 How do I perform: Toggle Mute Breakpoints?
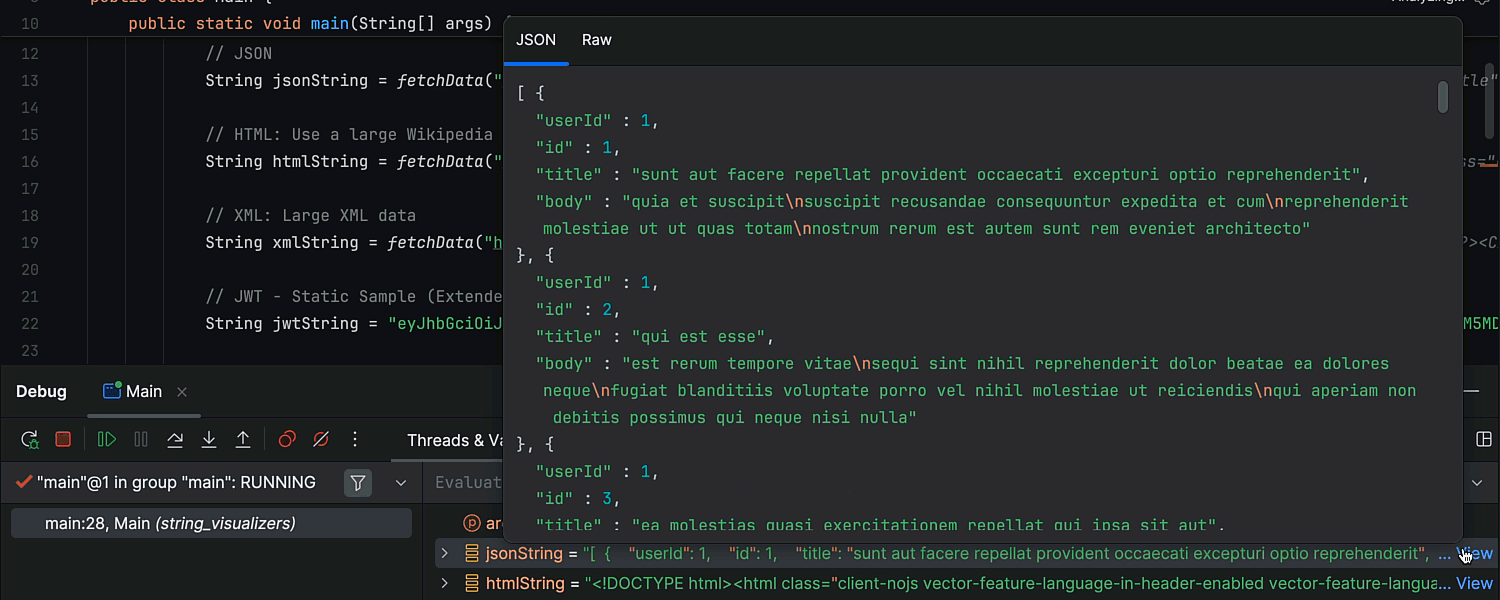(x=321, y=439)
